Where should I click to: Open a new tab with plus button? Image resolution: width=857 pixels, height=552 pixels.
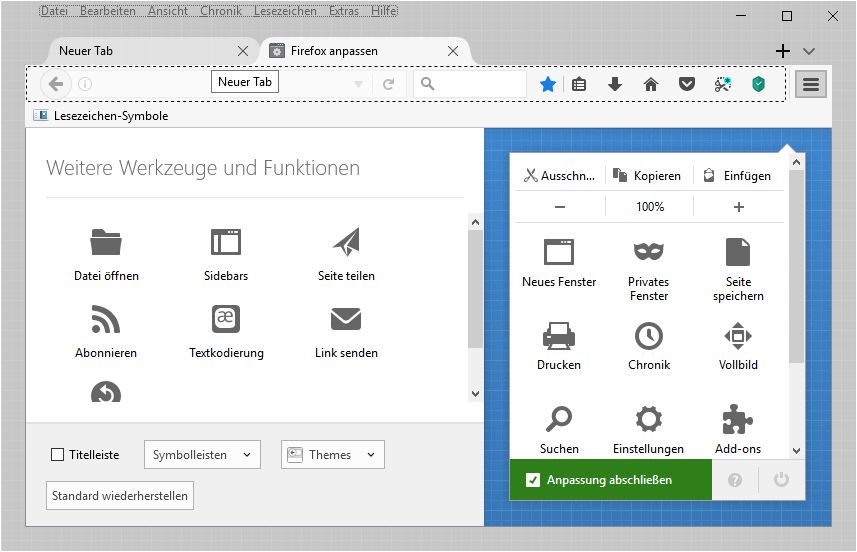tap(783, 51)
